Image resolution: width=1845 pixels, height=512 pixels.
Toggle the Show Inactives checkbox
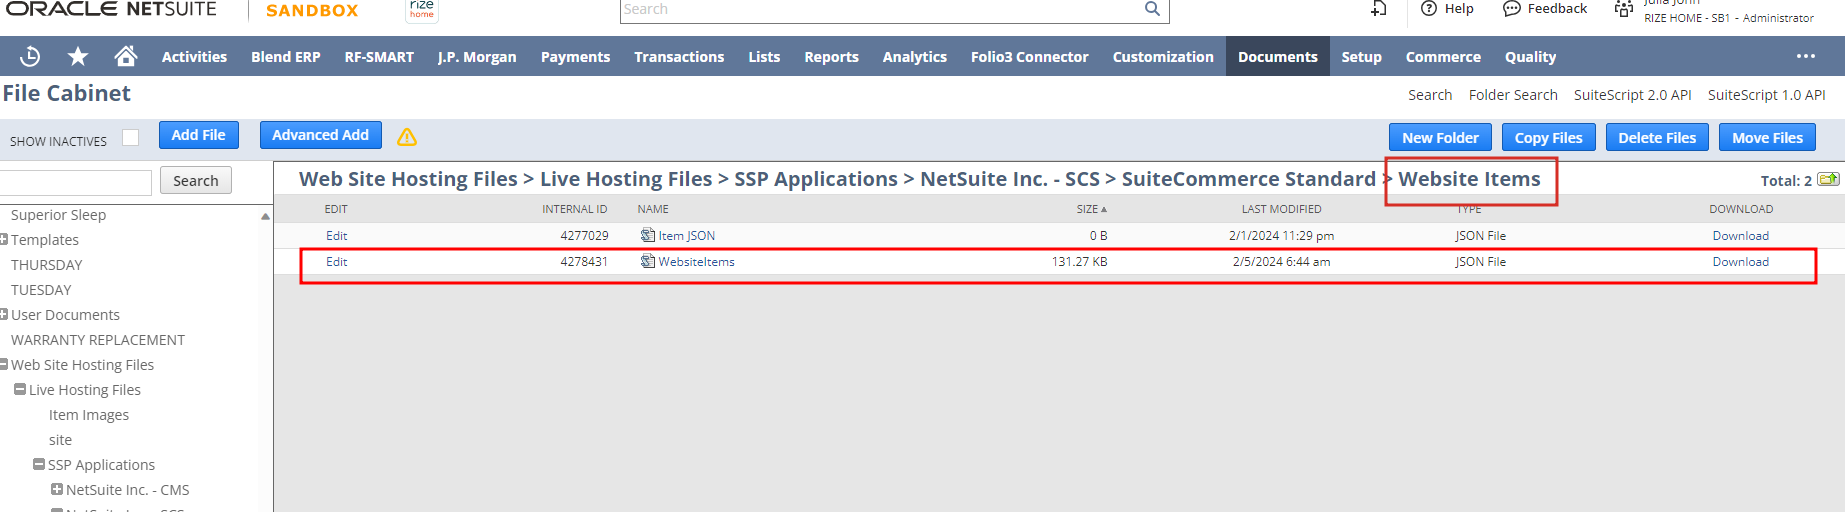point(131,138)
